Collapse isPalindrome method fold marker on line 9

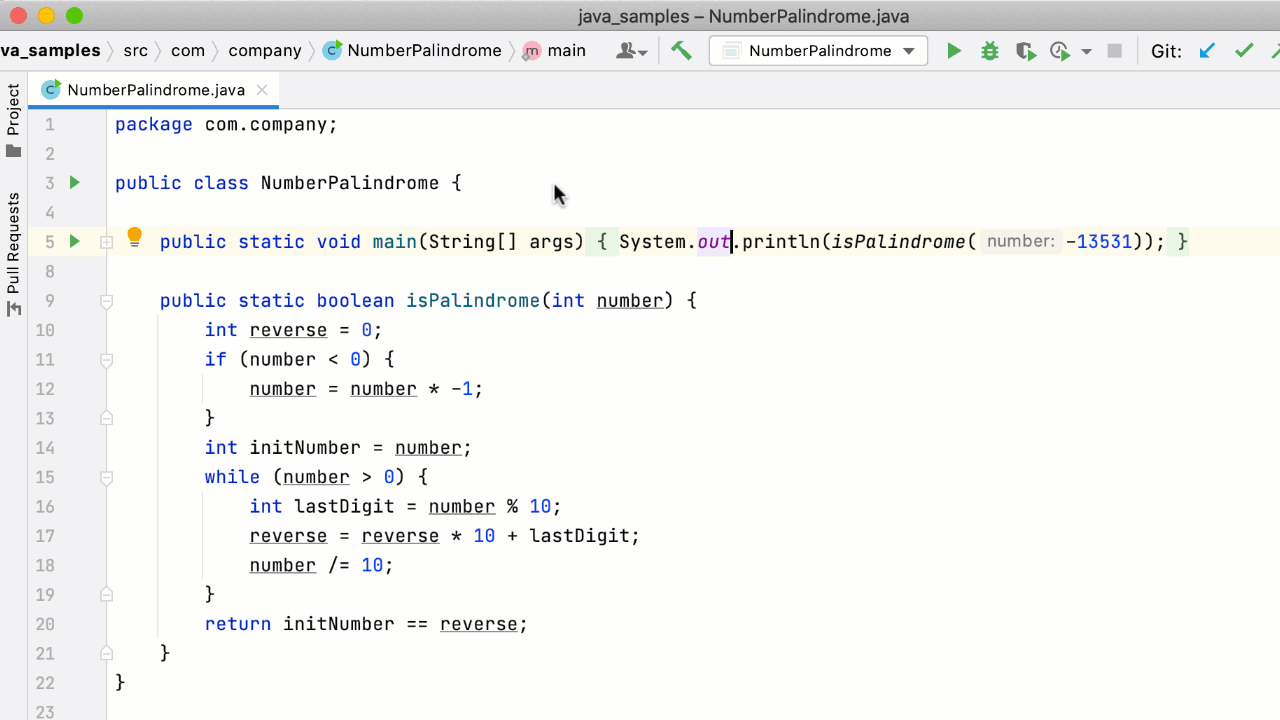click(106, 301)
